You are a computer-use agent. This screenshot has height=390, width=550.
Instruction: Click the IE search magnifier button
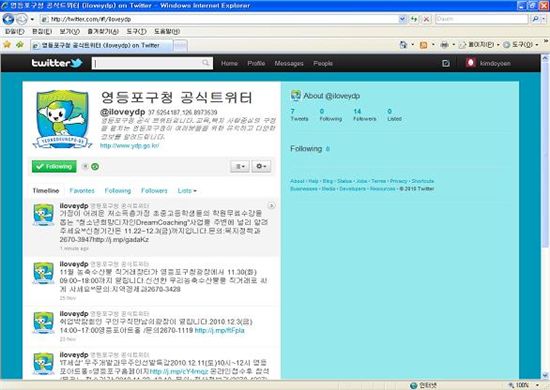pos(535,19)
